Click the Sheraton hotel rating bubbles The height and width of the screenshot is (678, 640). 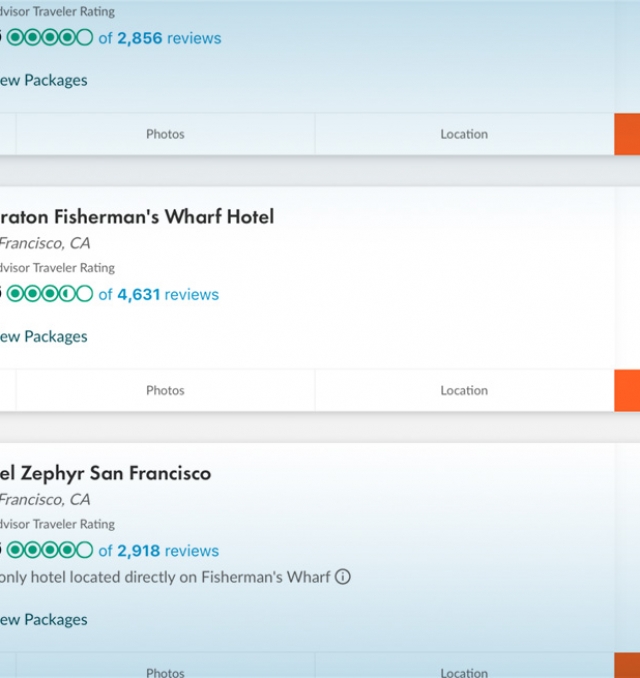coord(50,294)
